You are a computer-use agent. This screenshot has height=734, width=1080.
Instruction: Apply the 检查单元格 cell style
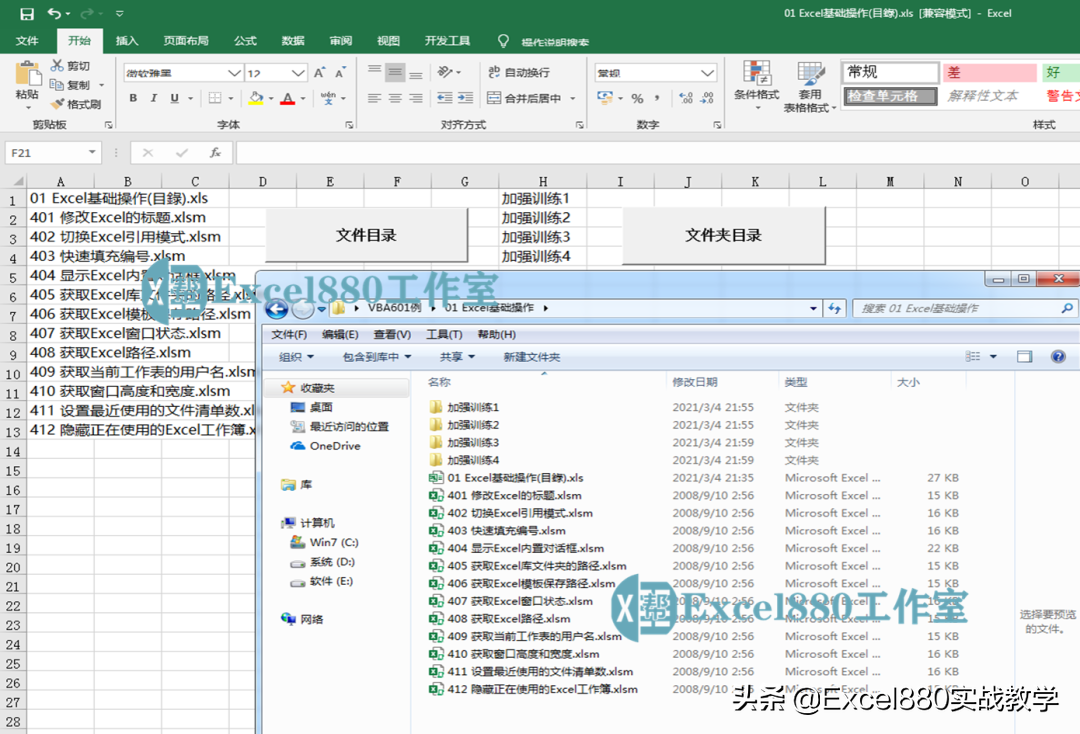(890, 96)
